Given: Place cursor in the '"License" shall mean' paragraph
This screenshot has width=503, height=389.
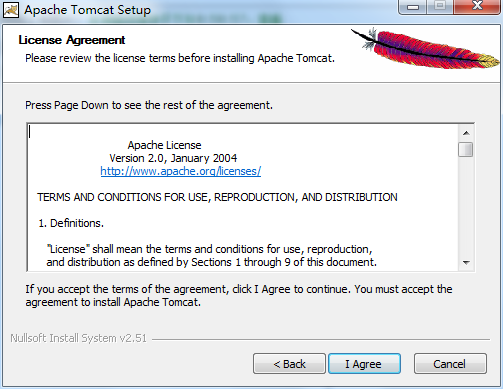Looking at the screenshot, I should click(211, 256).
